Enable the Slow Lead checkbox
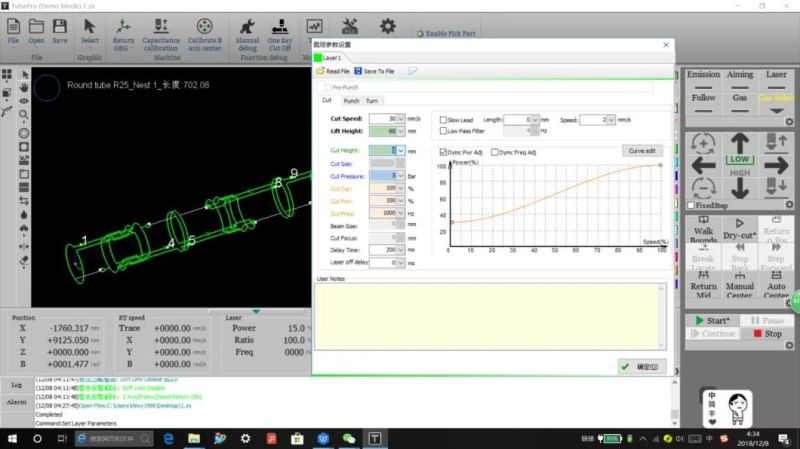800x449 pixels. point(443,120)
